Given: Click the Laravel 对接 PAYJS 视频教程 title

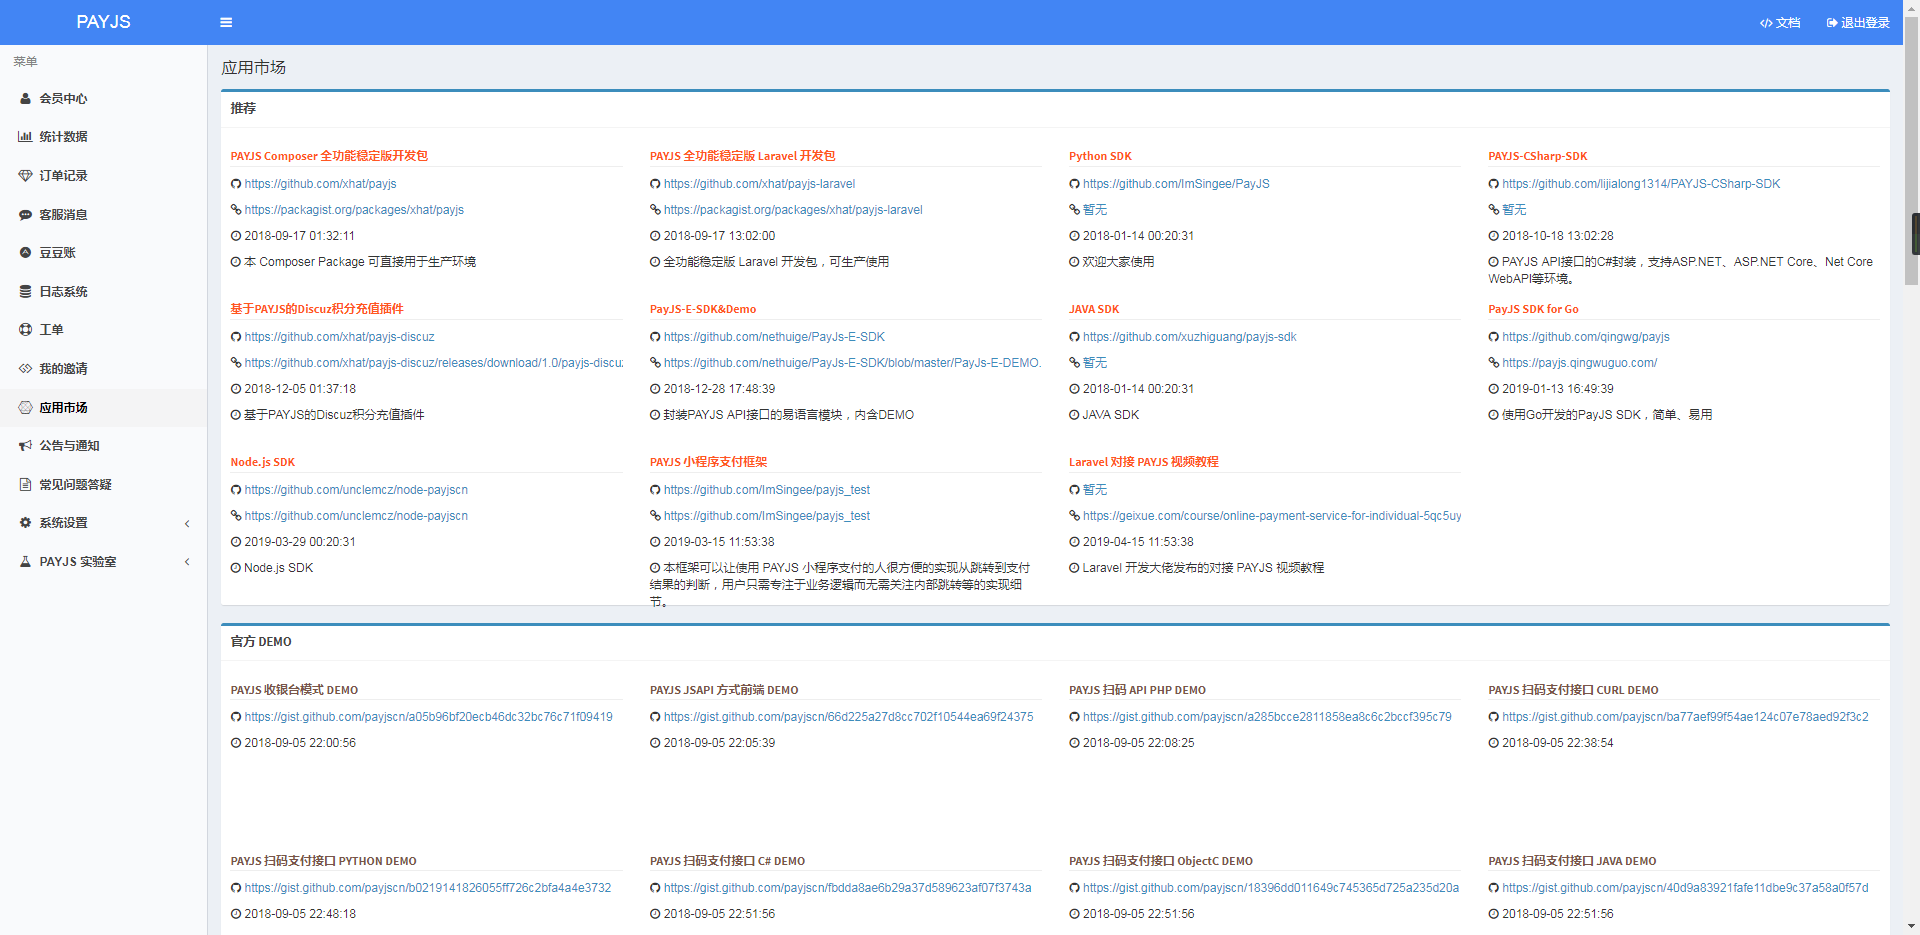Looking at the screenshot, I should [x=1144, y=462].
